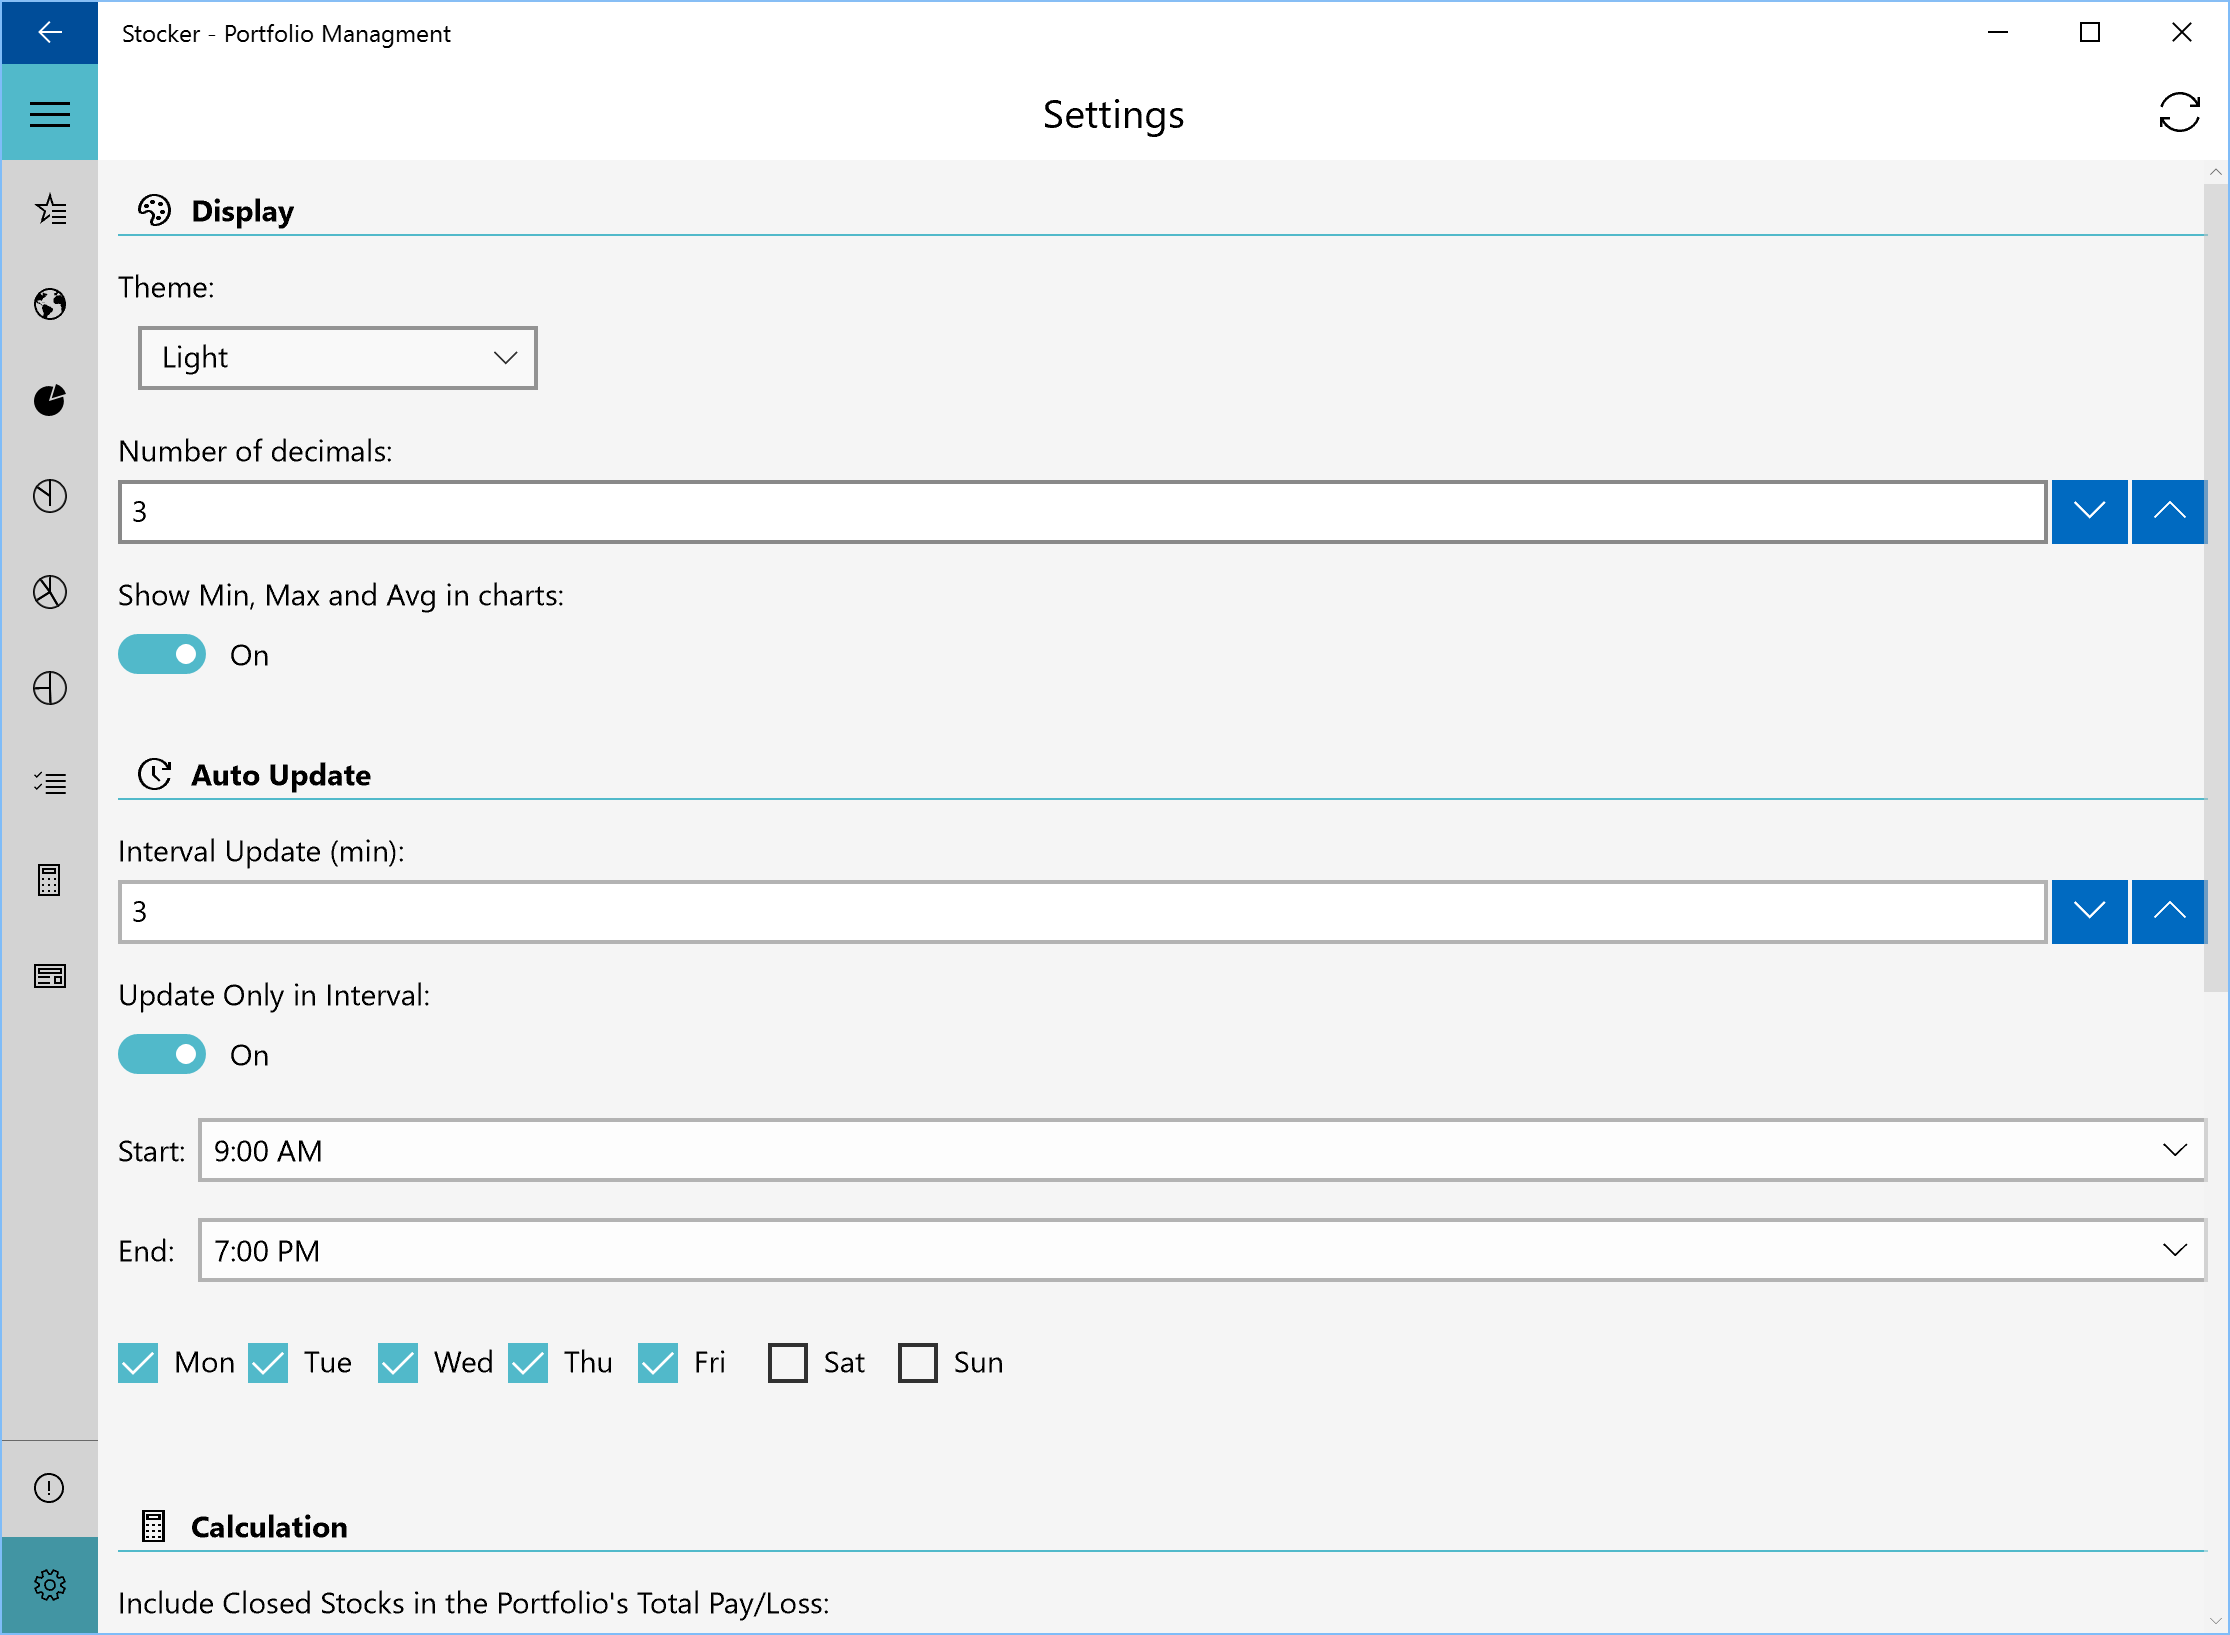The image size is (2230, 1635).
Task: Click the checklist icon in sidebar
Action: pos(49,783)
